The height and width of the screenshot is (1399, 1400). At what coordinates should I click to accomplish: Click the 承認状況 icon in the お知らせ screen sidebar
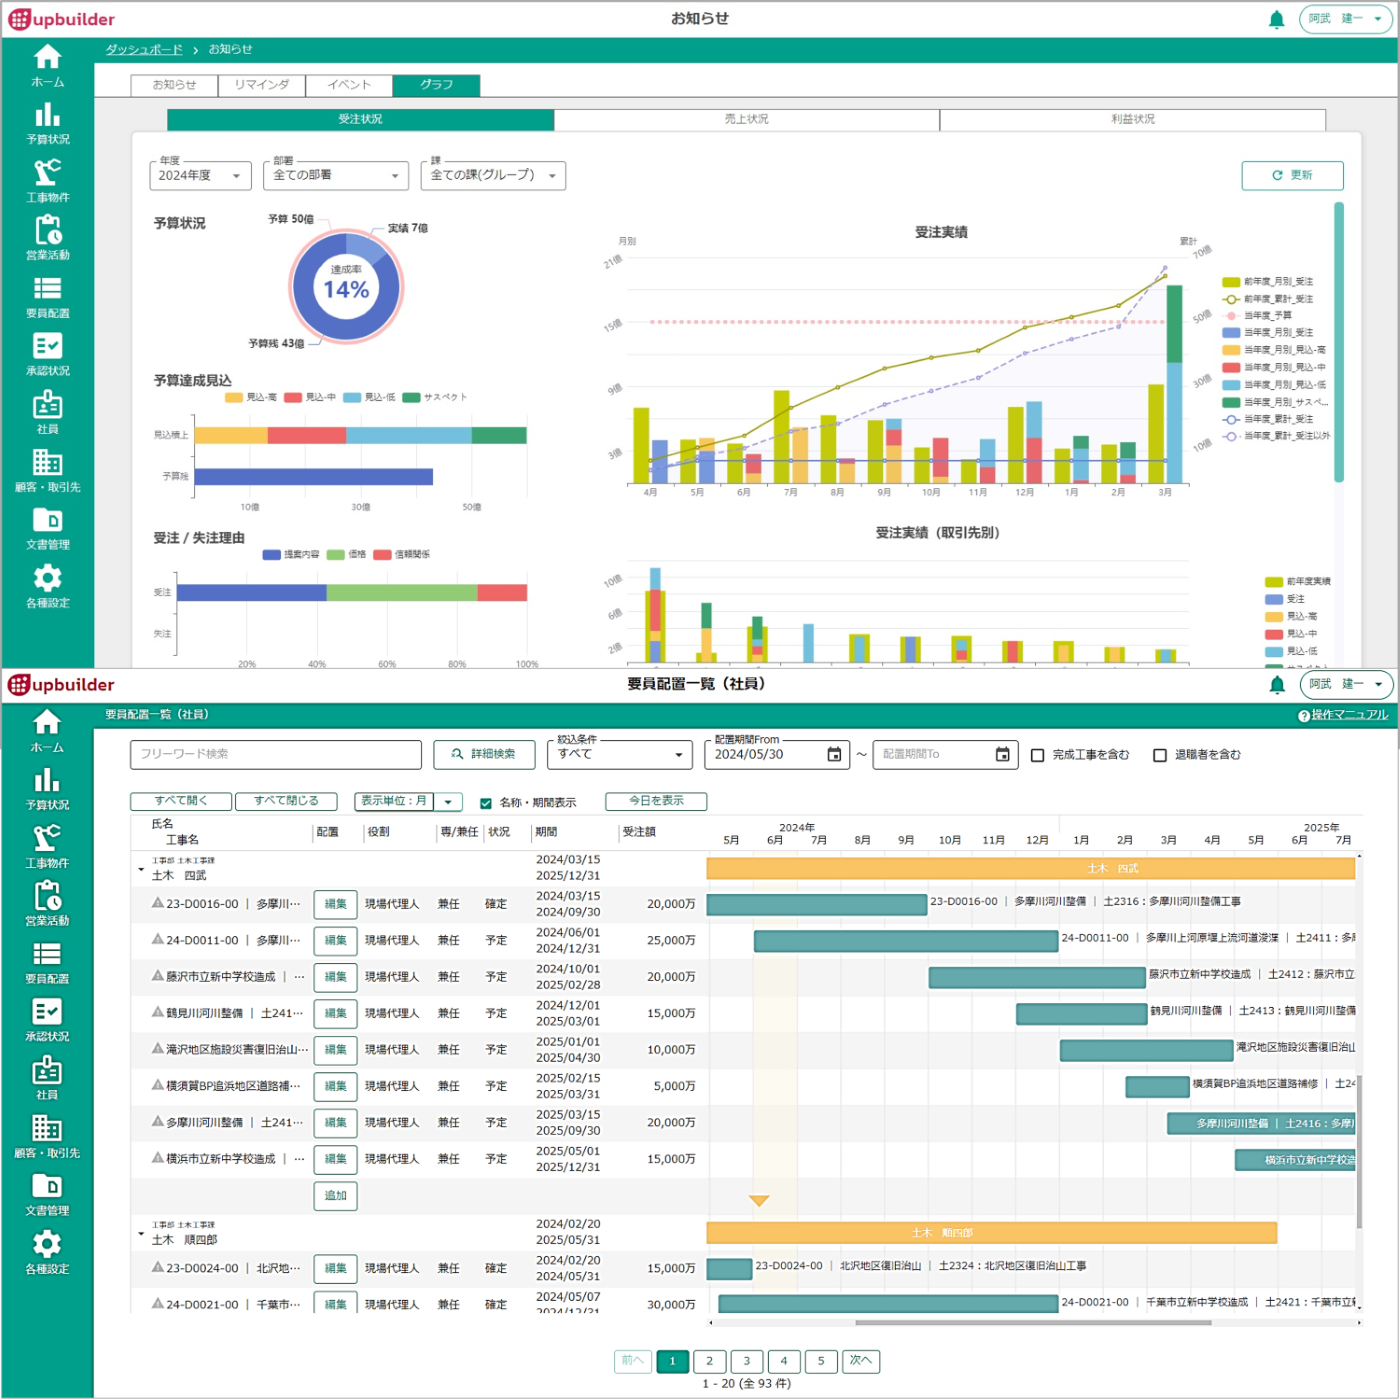[47, 346]
